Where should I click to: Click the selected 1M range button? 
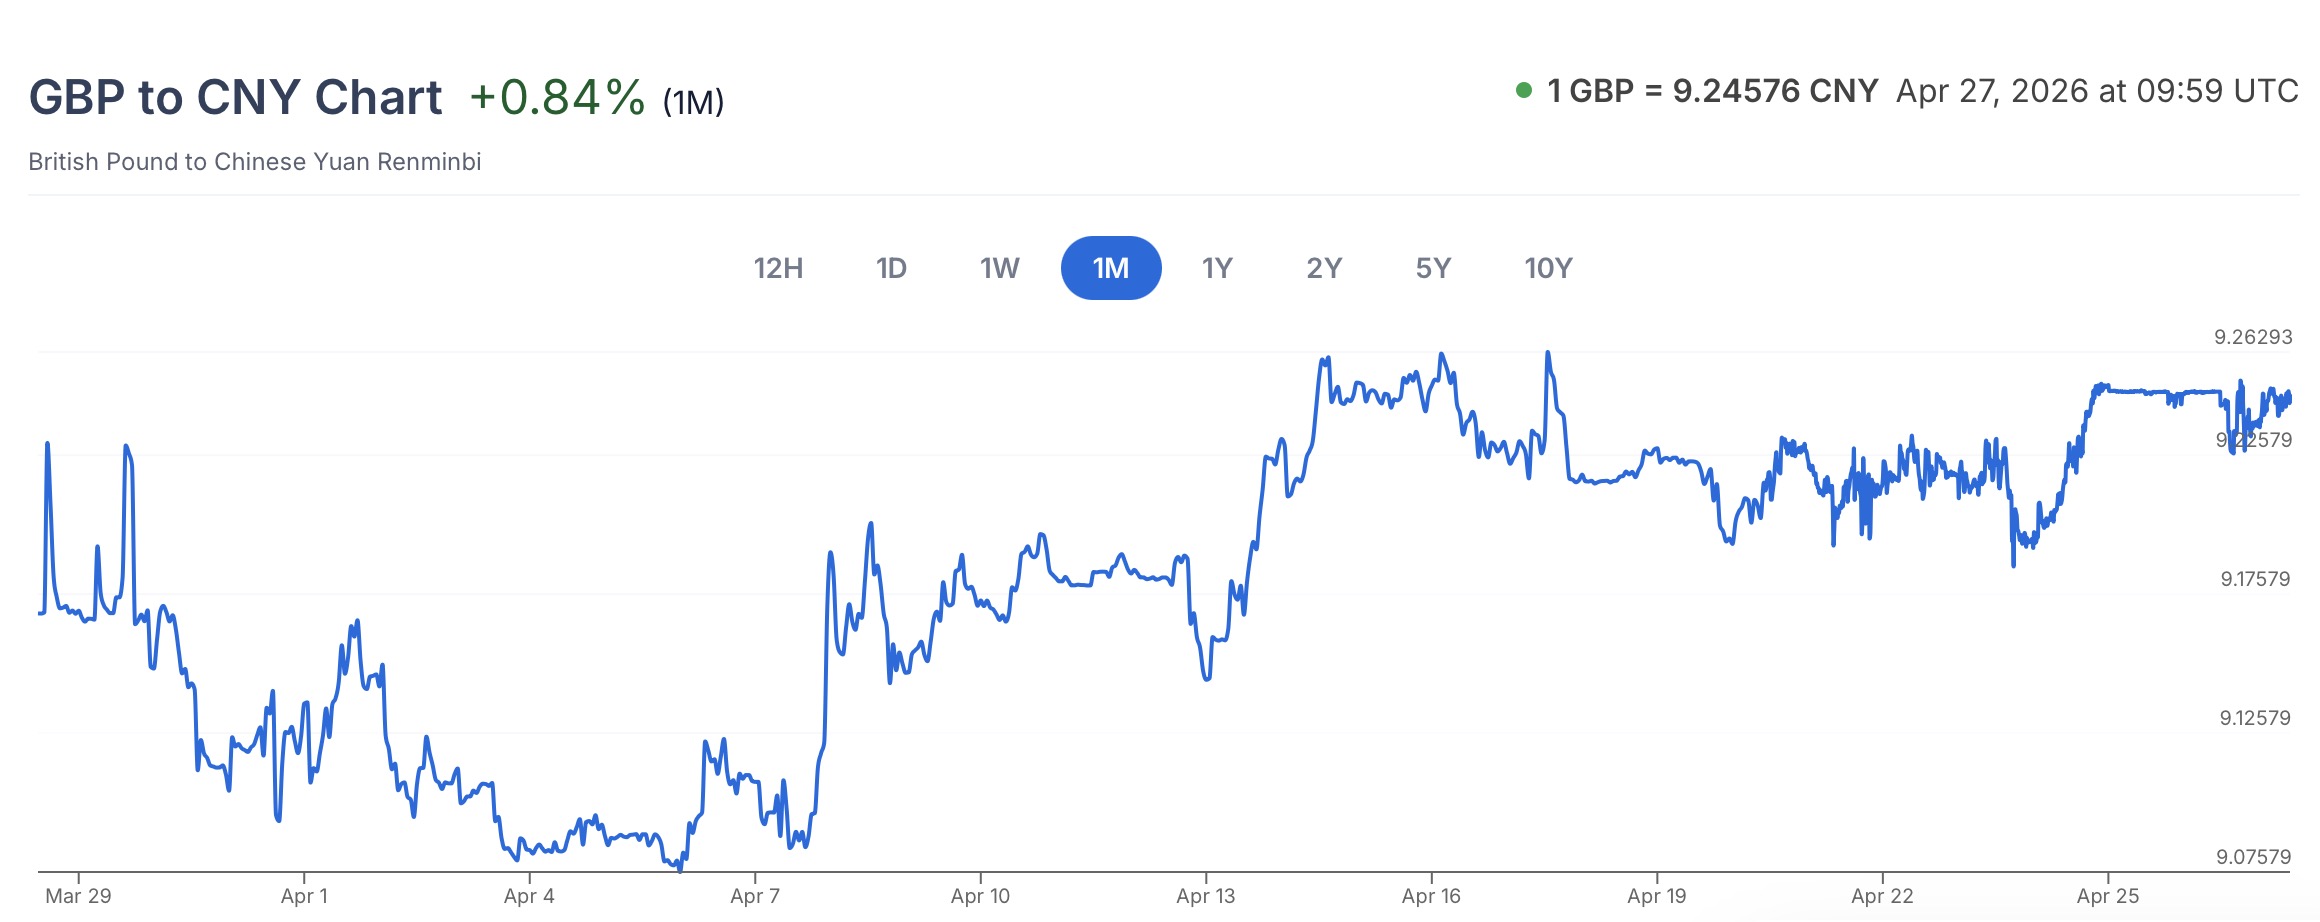point(1111,268)
